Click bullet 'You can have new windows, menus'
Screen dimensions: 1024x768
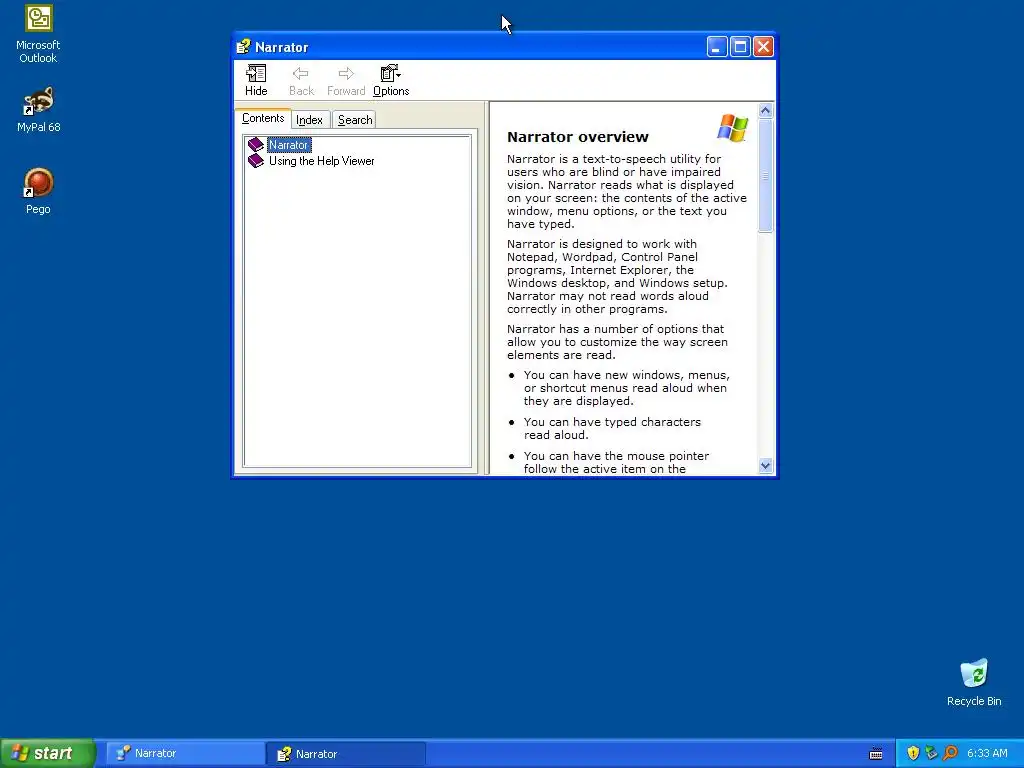tap(626, 388)
